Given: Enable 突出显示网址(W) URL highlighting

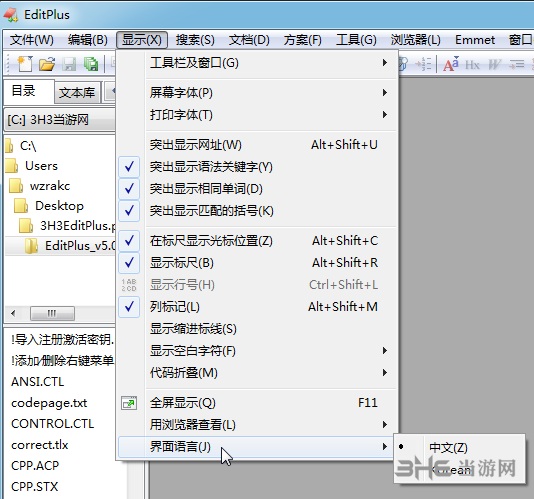Looking at the screenshot, I should coord(258,145).
